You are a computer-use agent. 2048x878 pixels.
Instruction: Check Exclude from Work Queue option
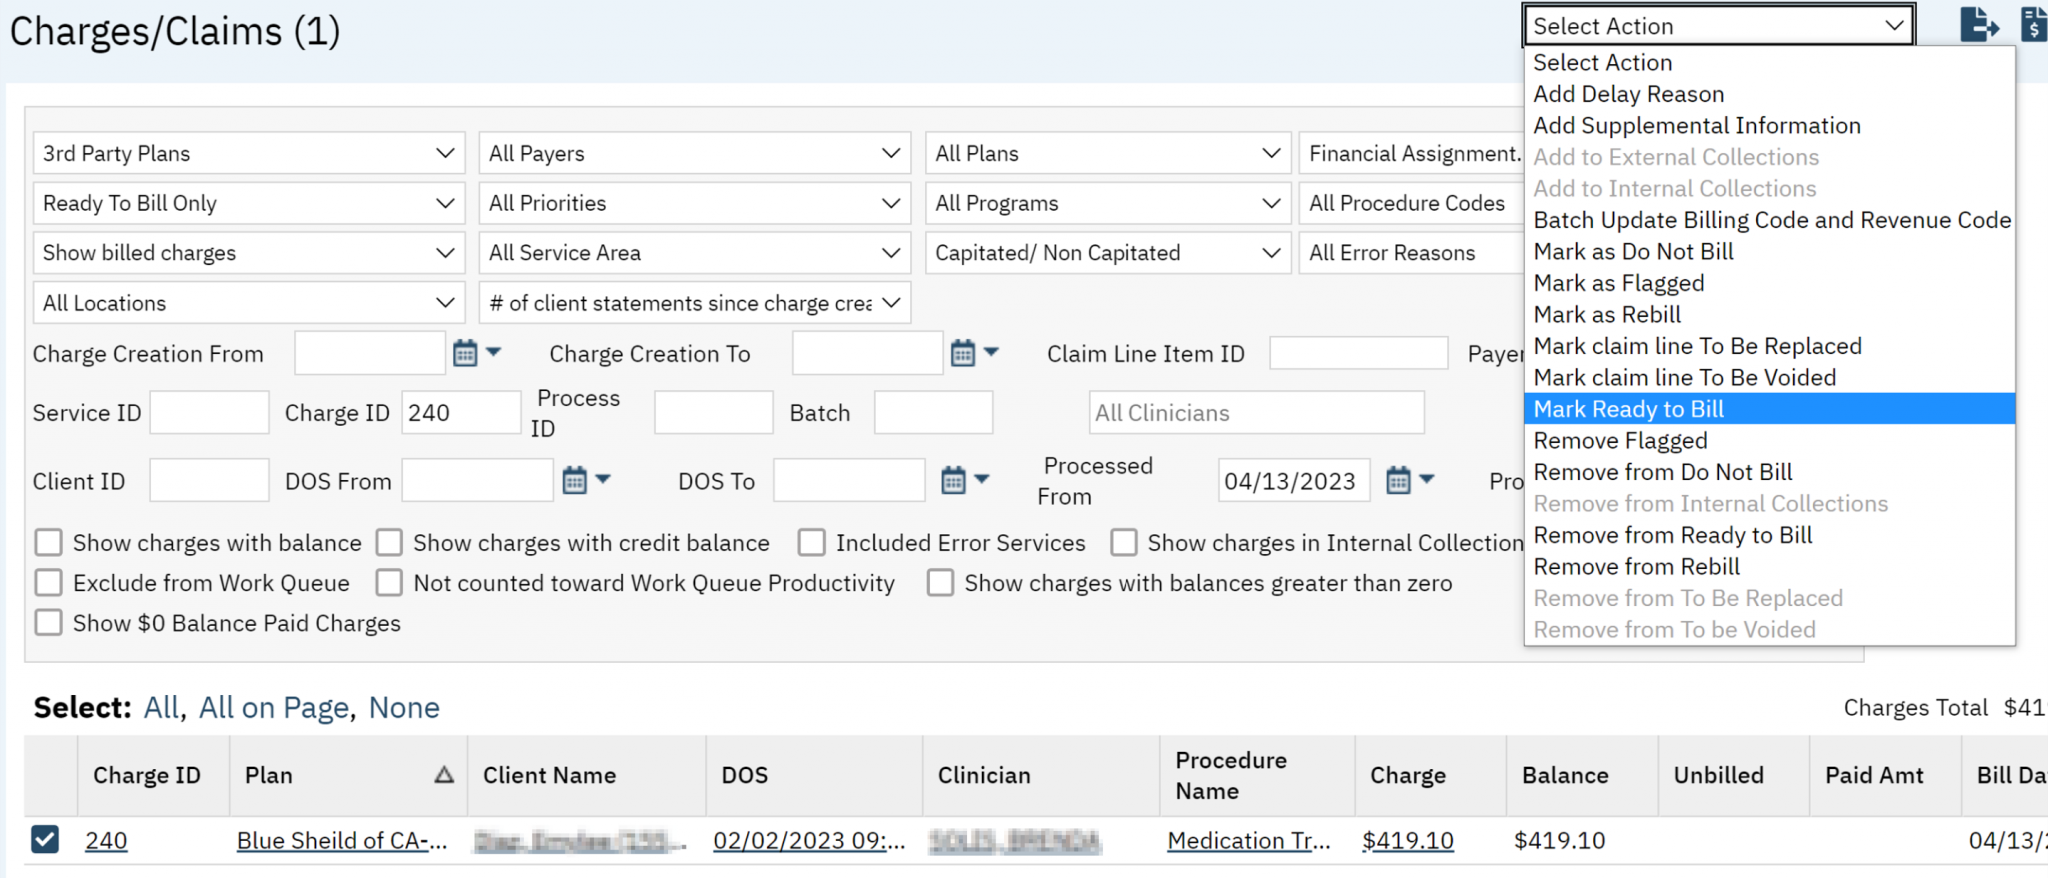[48, 583]
